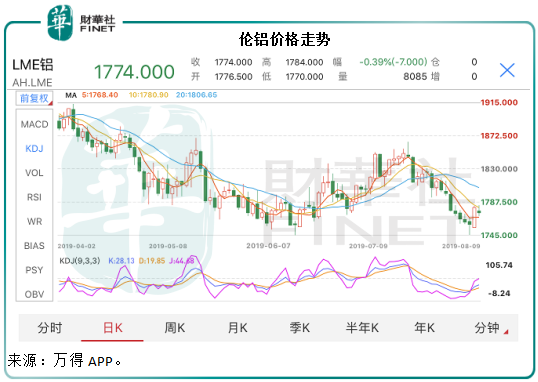The image size is (538, 382).
Task: Click the MA 5:1768.40 value
Action: coord(100,95)
